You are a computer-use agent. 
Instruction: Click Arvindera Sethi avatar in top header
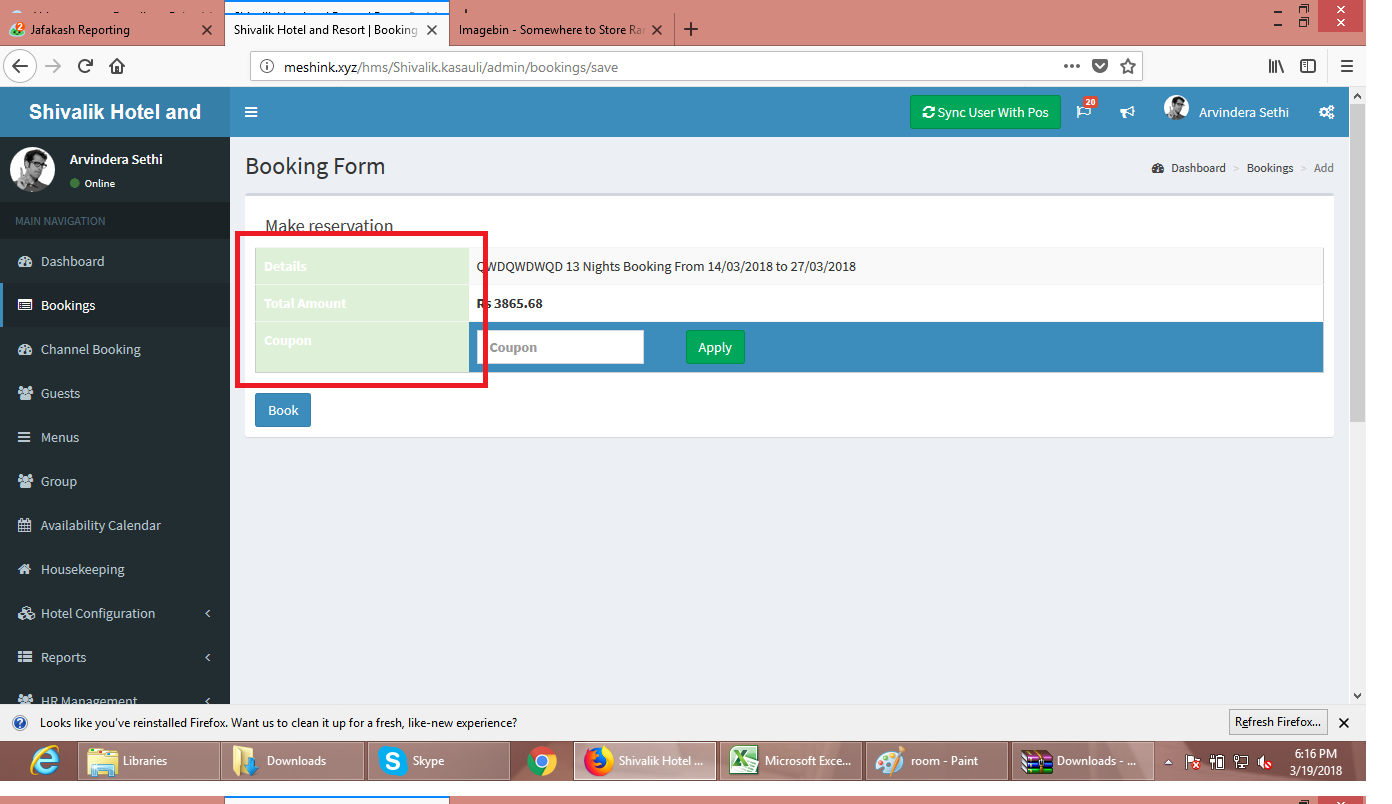tap(1176, 109)
